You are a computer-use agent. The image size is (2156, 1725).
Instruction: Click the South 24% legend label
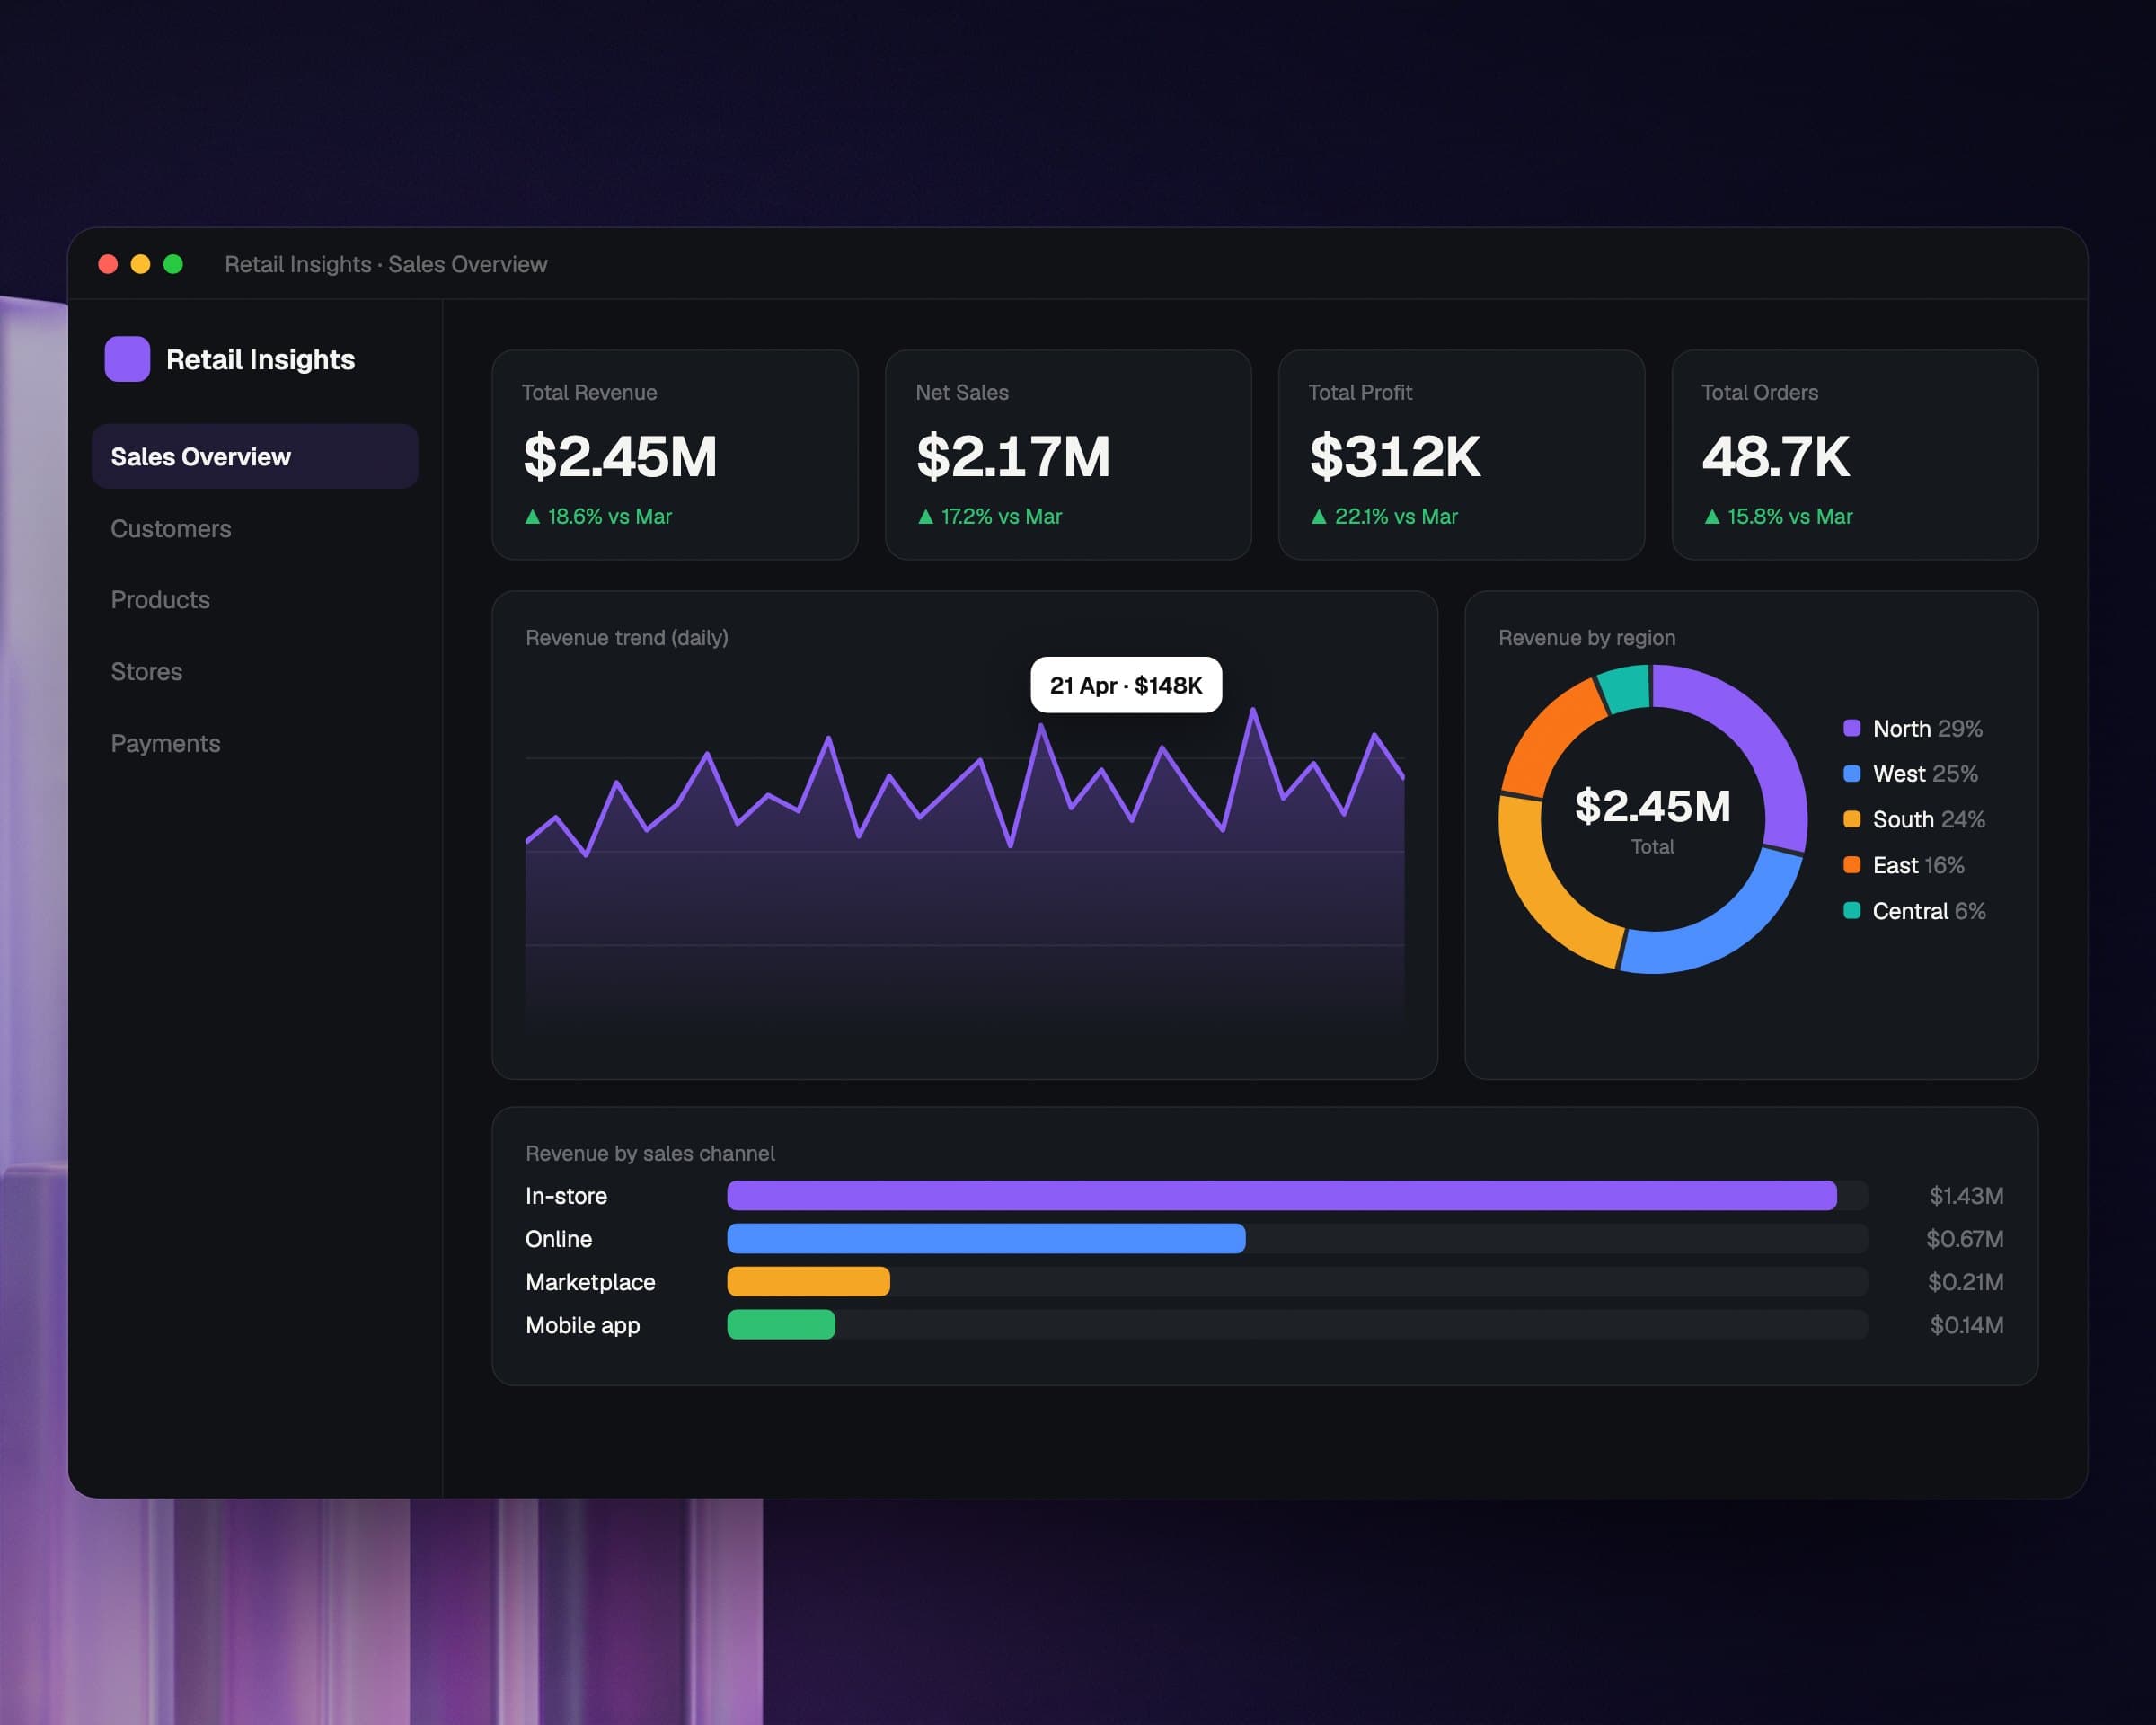pyautogui.click(x=1929, y=819)
